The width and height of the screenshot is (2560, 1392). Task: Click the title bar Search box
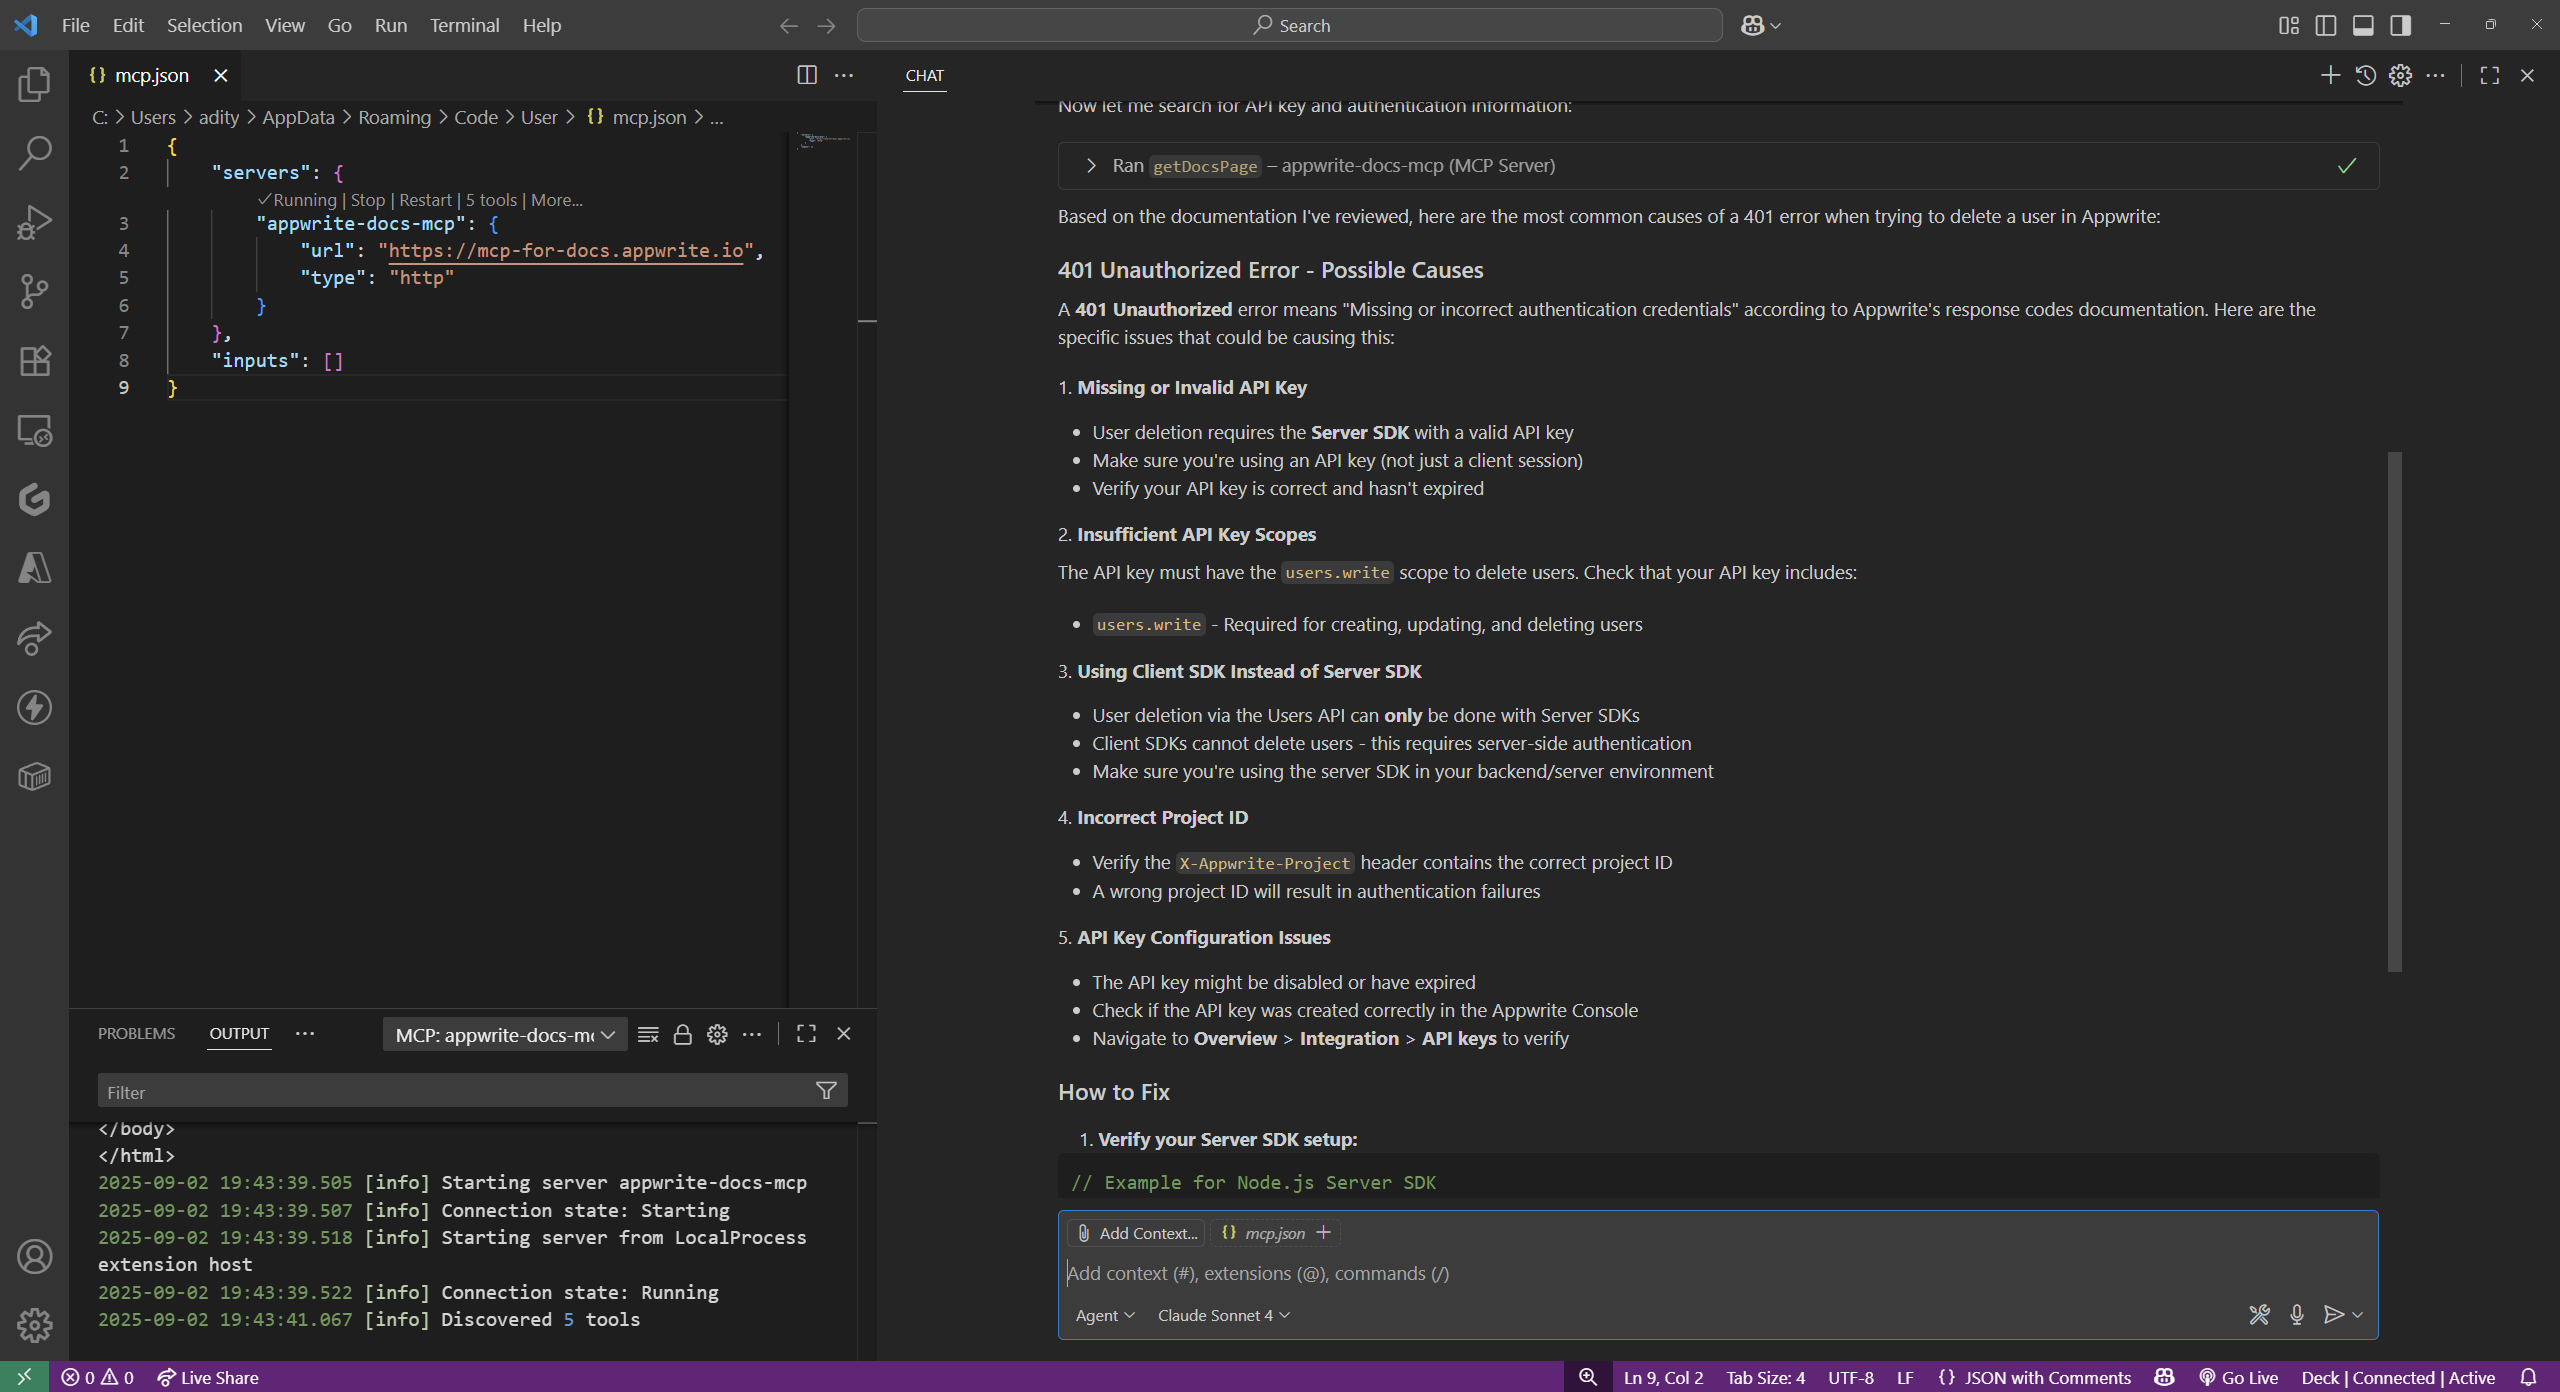[x=1289, y=25]
